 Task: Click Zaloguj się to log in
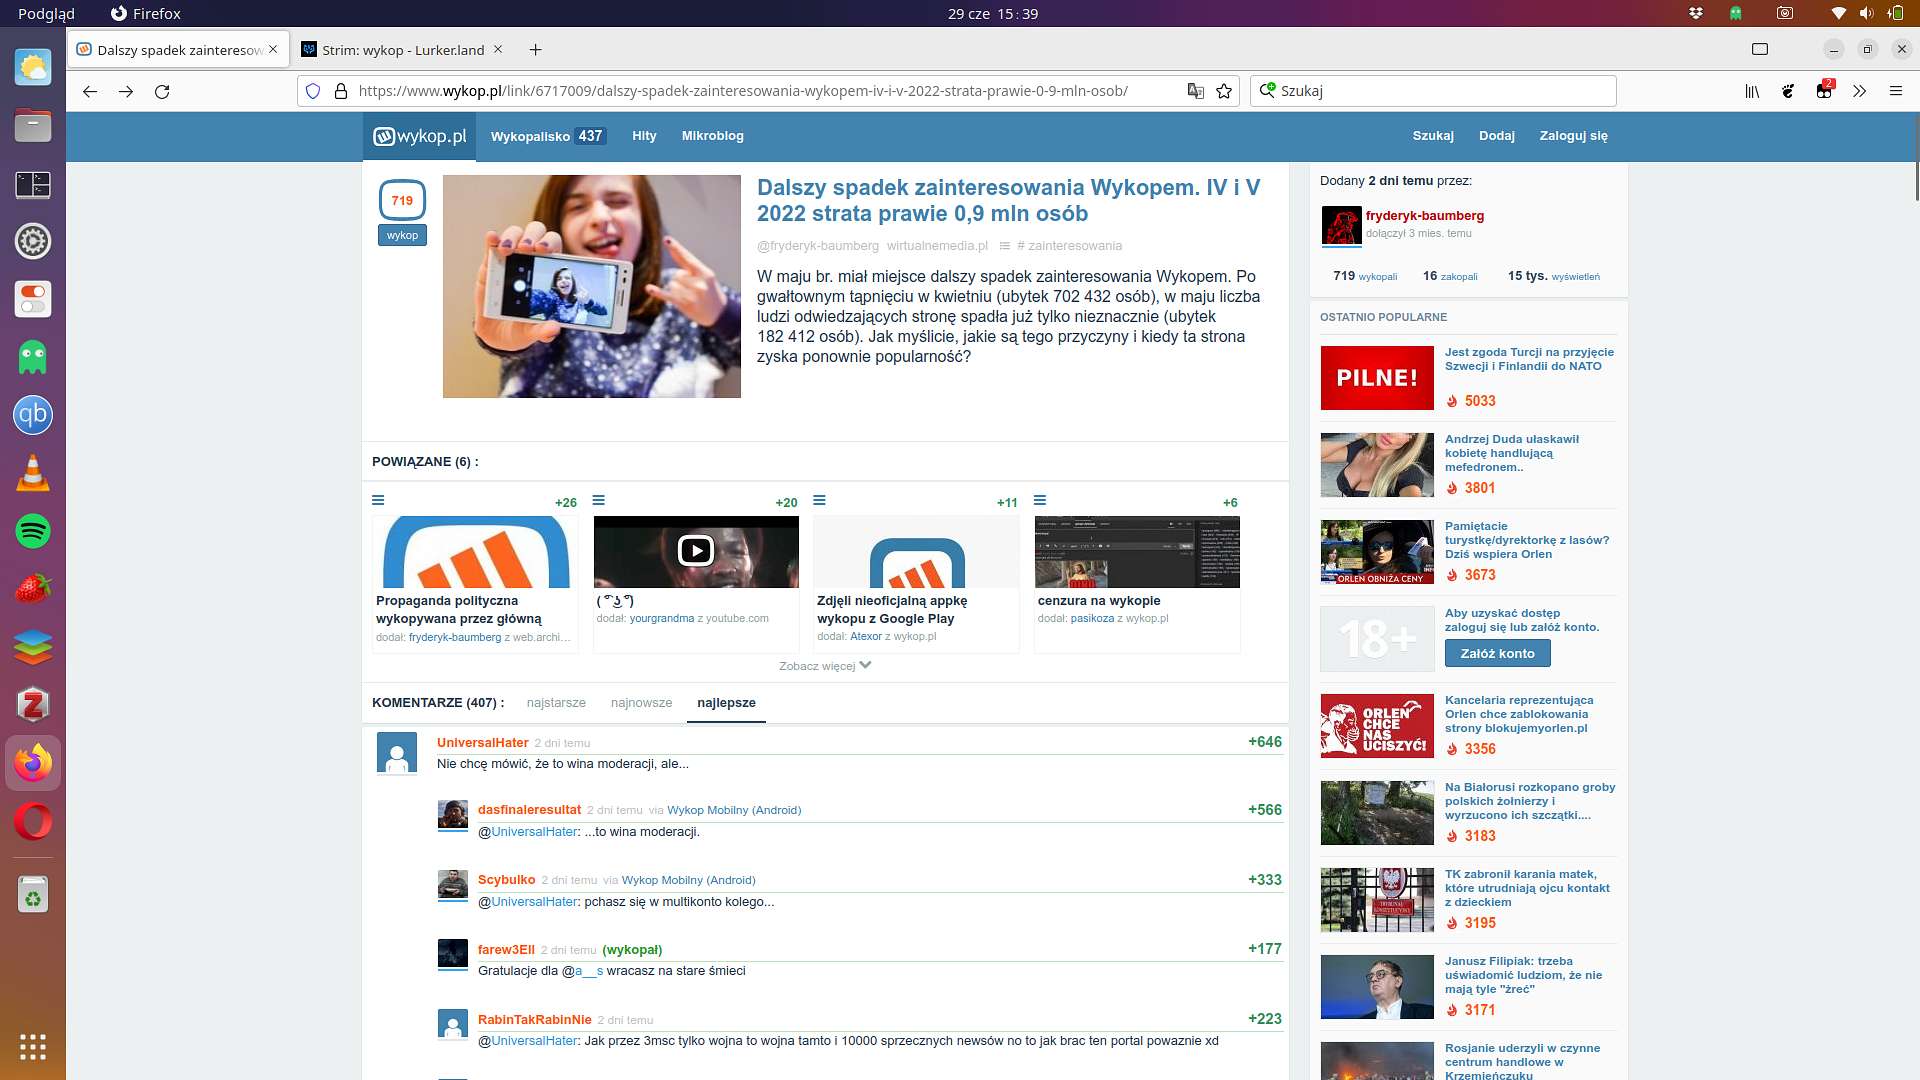coord(1574,136)
